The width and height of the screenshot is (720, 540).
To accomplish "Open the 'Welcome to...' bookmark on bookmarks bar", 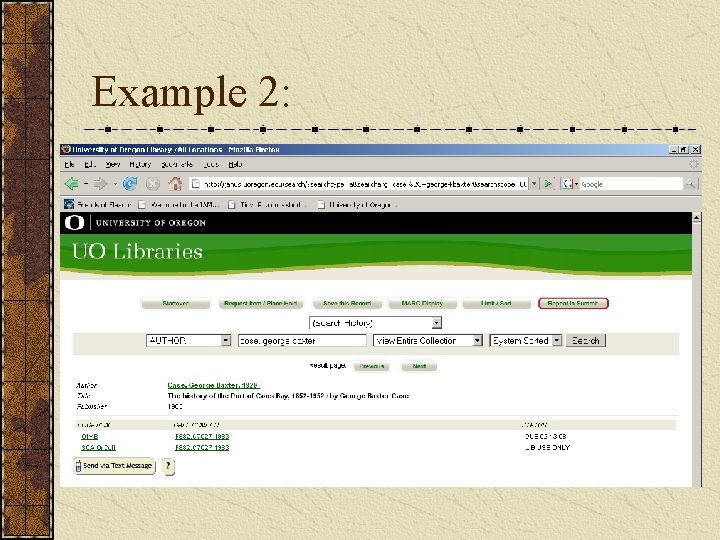I will (x=179, y=204).
